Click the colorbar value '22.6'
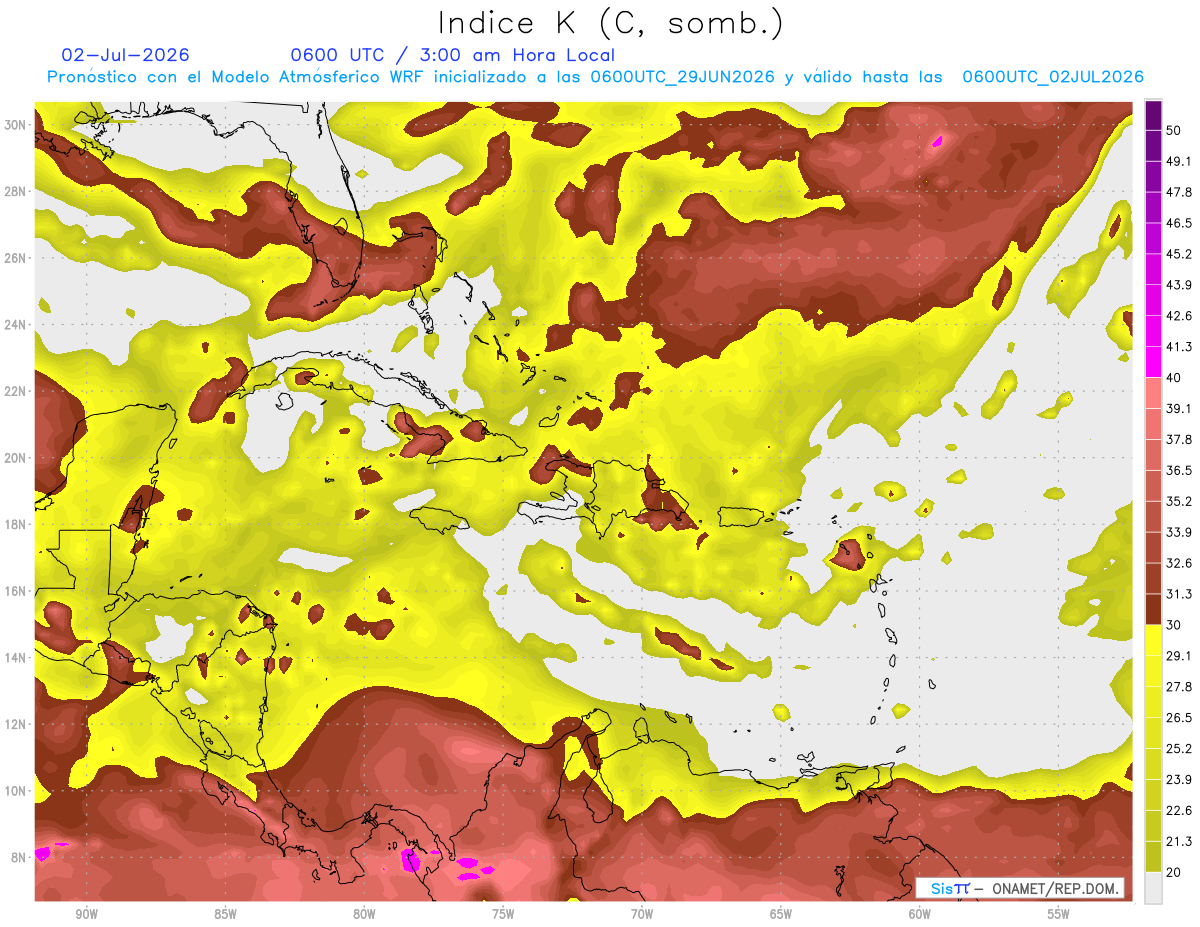This screenshot has height=927, width=1200. point(1178,811)
